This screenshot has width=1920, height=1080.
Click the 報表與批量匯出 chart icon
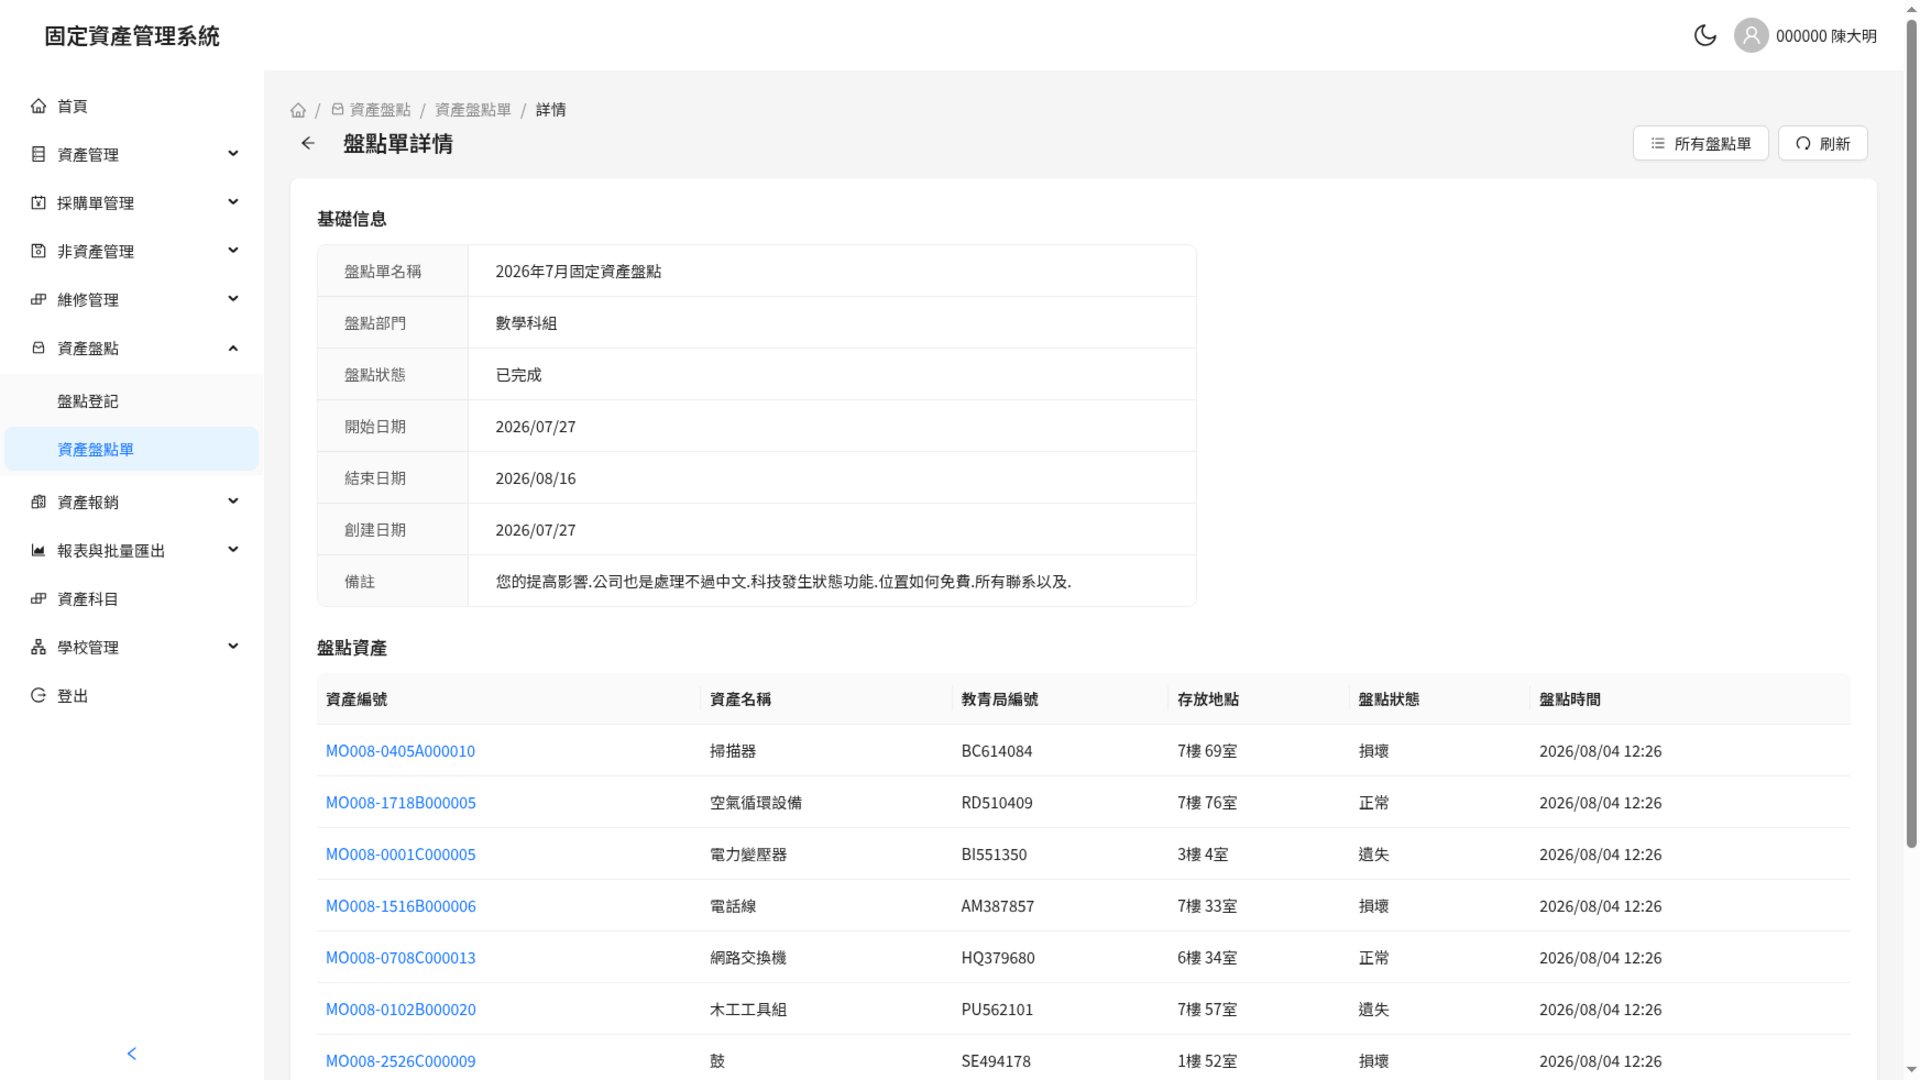(38, 551)
